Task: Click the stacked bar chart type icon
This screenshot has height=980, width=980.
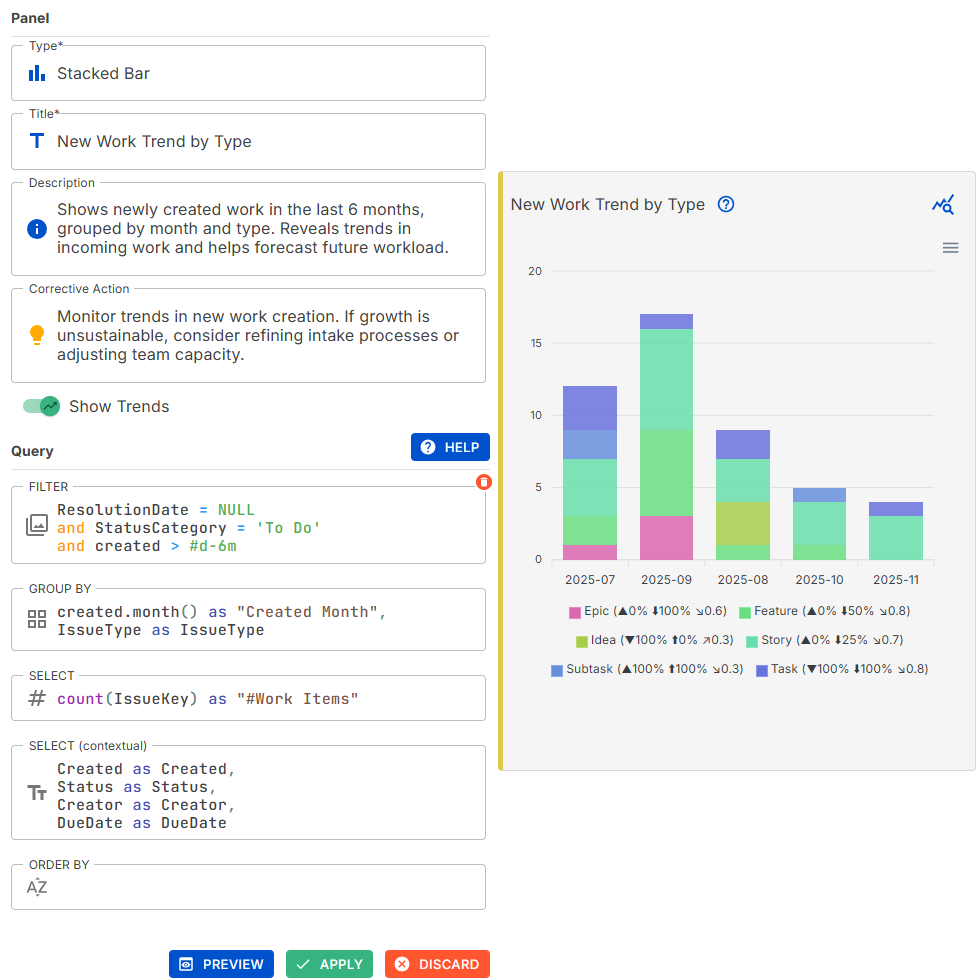Action: 37,73
